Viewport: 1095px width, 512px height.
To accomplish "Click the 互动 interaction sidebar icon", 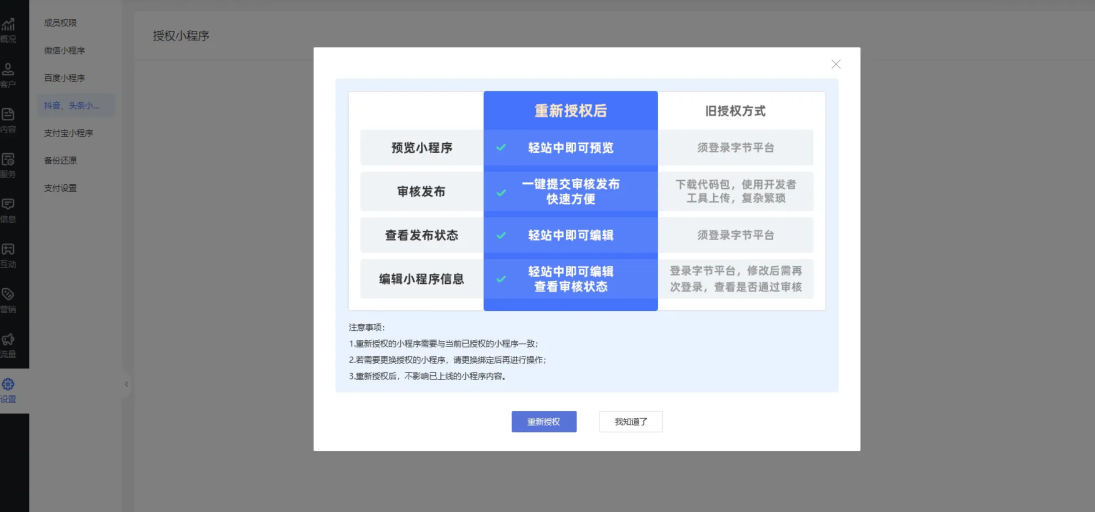I will click(x=8, y=254).
